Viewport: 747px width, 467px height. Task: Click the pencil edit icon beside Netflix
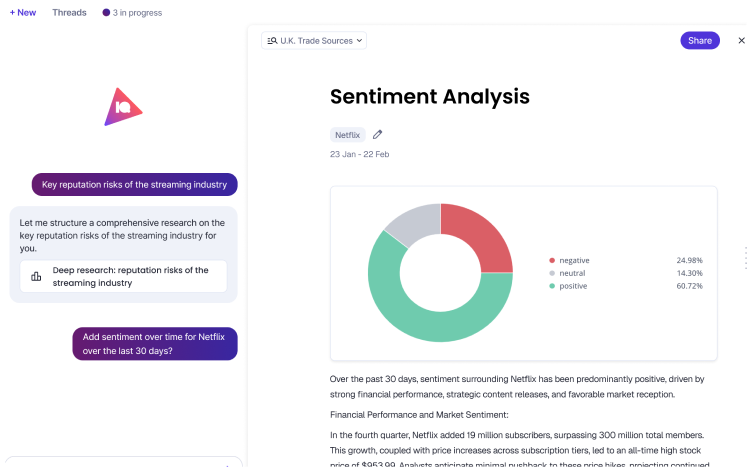pos(377,135)
